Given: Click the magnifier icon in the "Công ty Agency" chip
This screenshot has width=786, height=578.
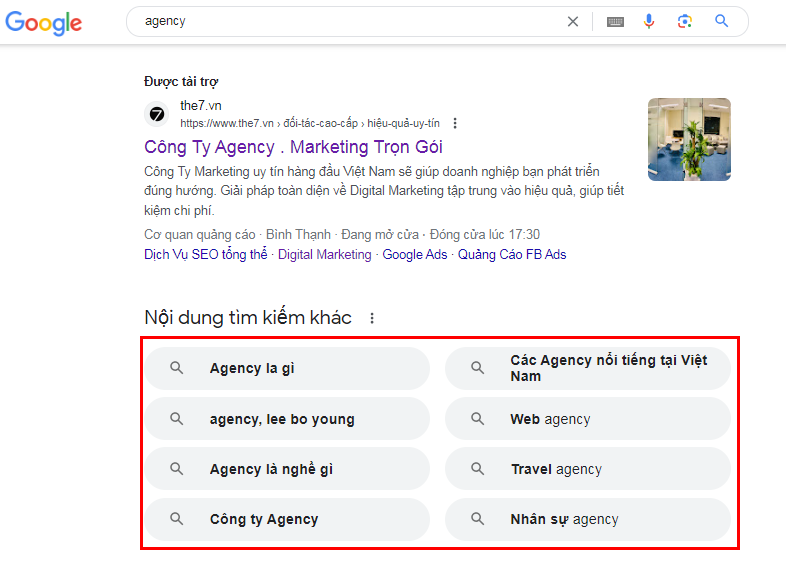Looking at the screenshot, I should [x=176, y=519].
